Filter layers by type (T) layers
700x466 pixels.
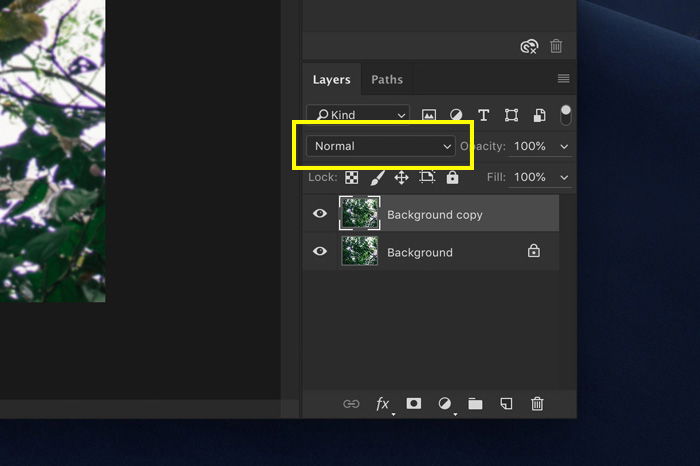coord(483,115)
